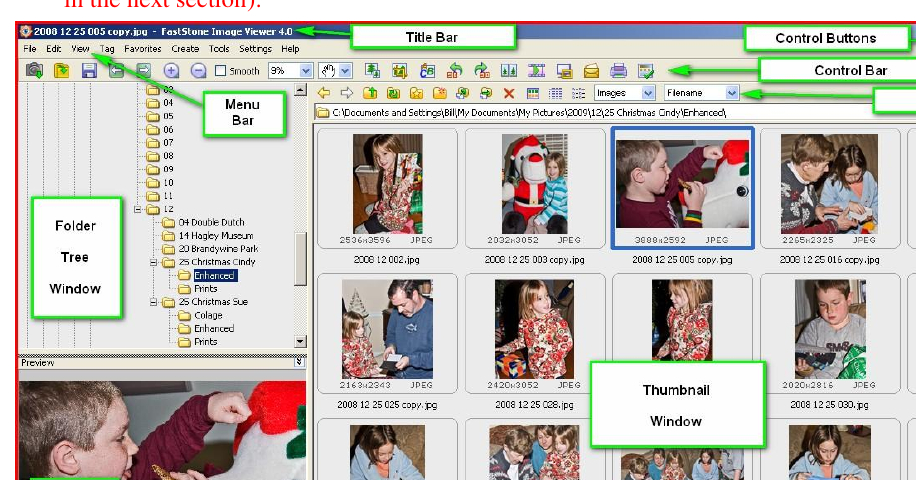Open the 9% zoom level dropdown
This screenshot has width=916, height=480.
[306, 71]
